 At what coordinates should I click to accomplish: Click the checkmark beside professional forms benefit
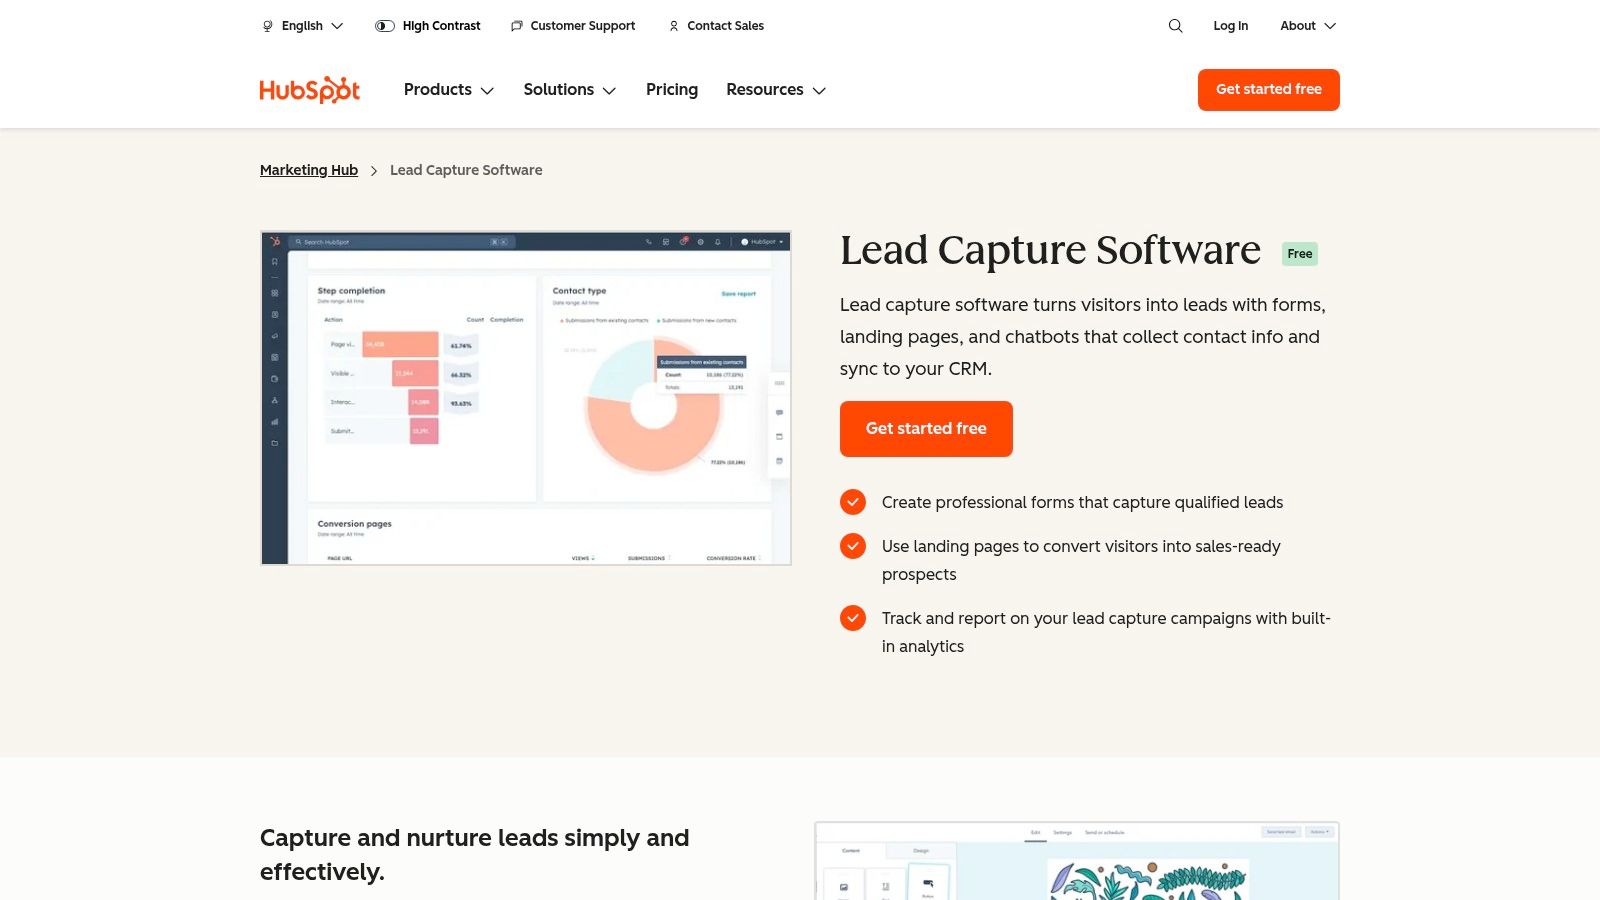853,502
